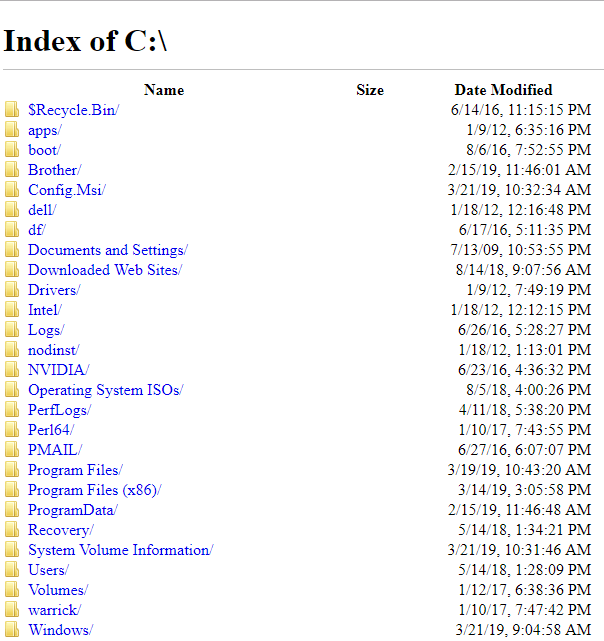
Task: Click folder icon beside Perl64/
Action: [x=12, y=430]
